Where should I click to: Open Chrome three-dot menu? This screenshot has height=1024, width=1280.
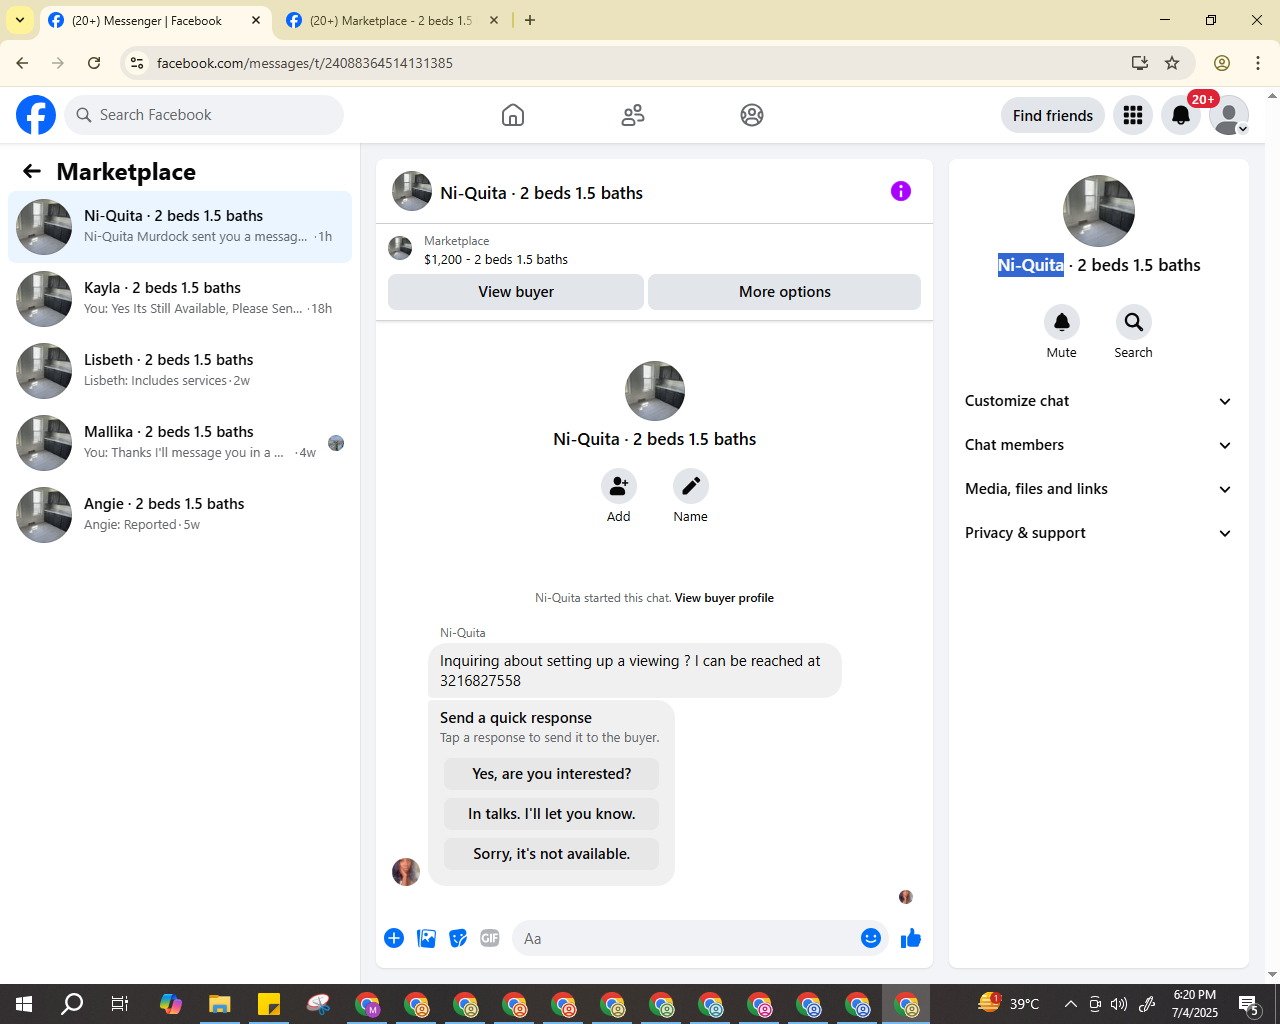[1258, 63]
